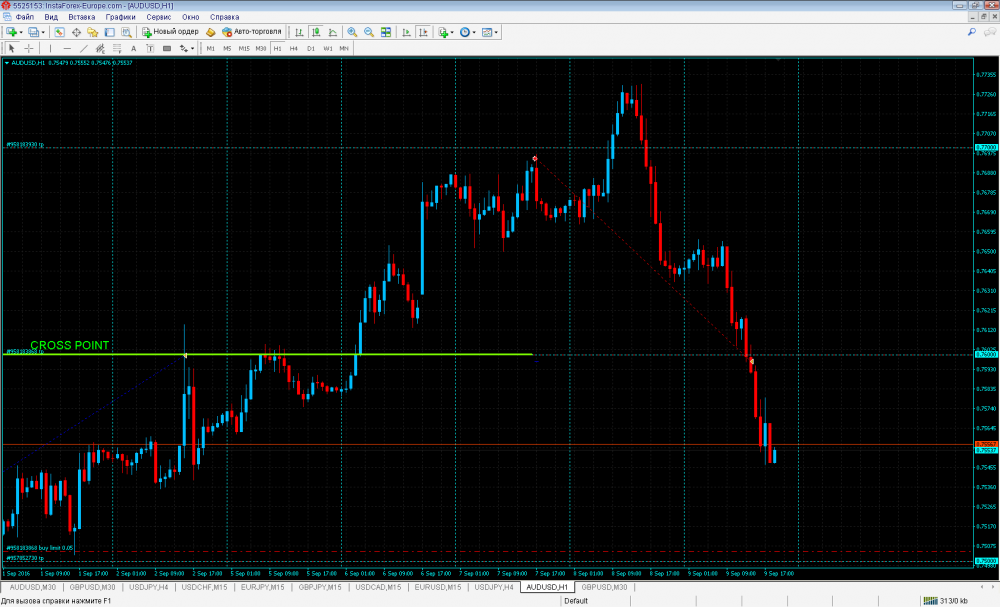1000x607 pixels.
Task: Select the Equidistant Channel tool
Action: (100, 48)
